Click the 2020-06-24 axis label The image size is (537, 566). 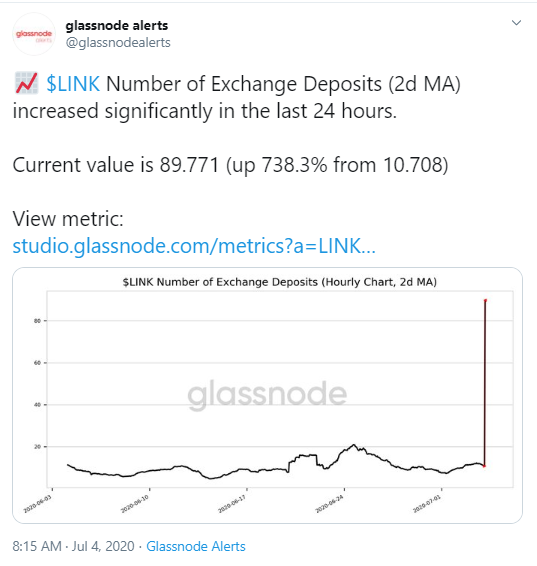pos(329,504)
